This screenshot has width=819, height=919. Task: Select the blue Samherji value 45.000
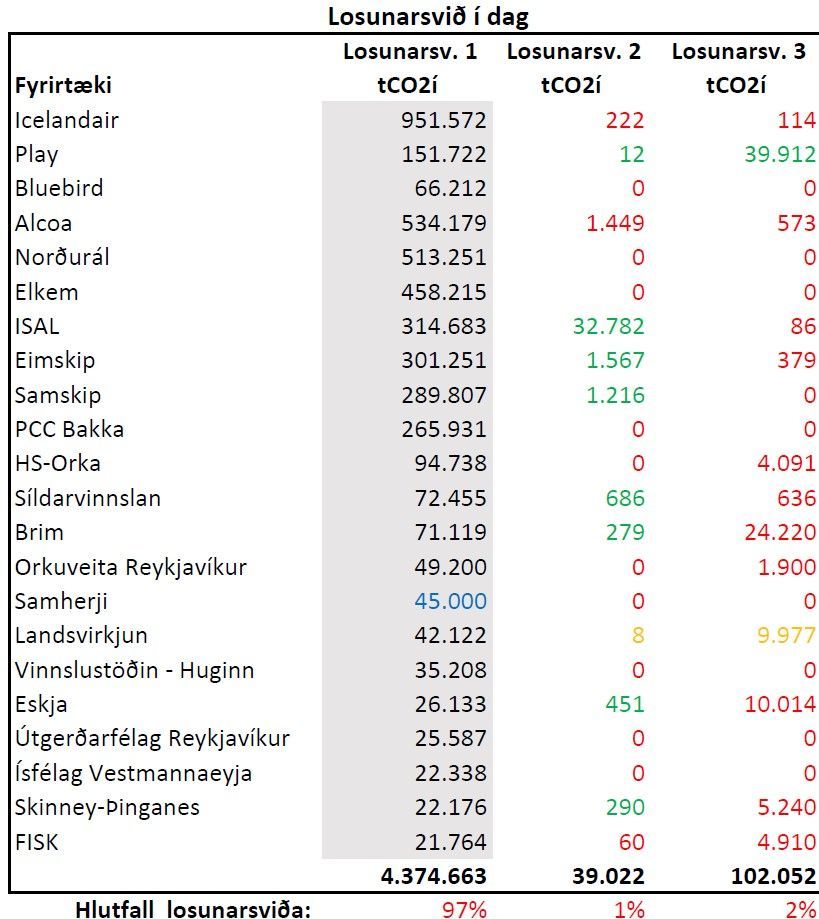click(450, 601)
